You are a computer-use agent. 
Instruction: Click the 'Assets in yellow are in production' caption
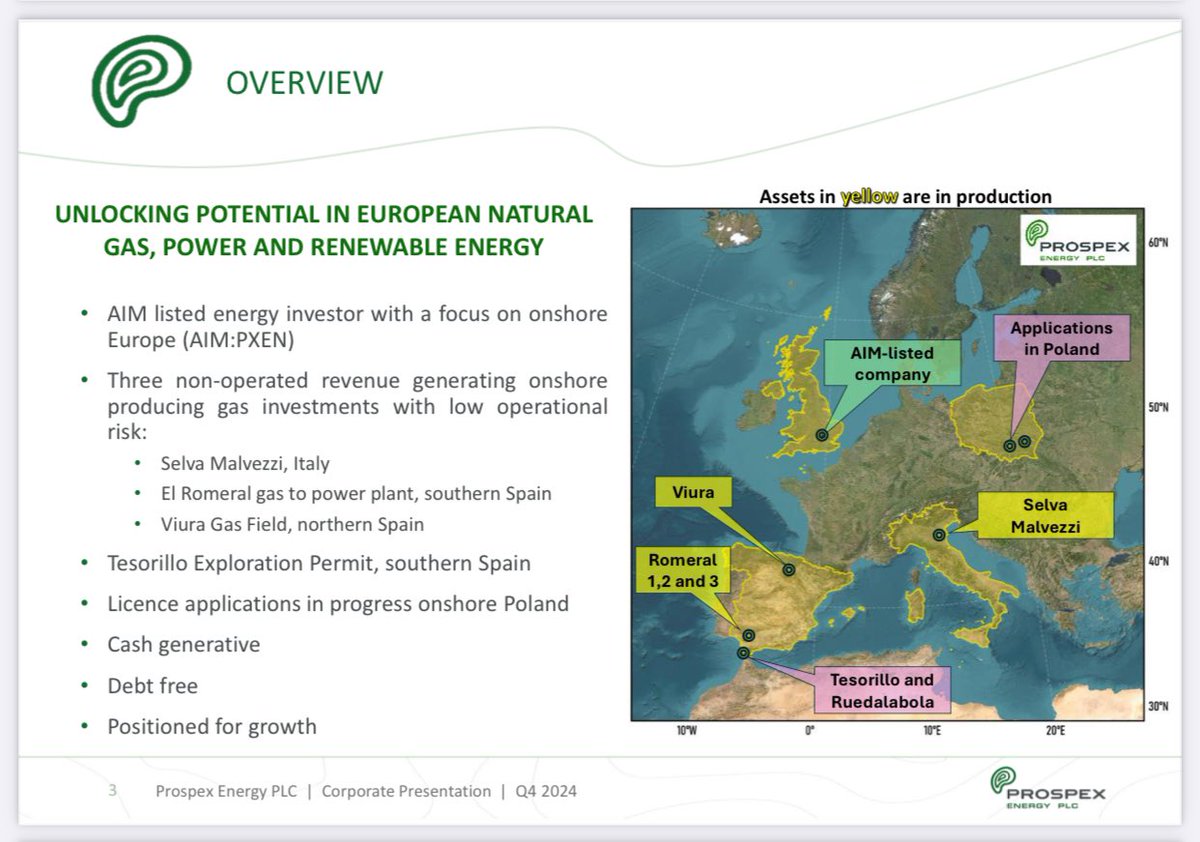point(905,197)
